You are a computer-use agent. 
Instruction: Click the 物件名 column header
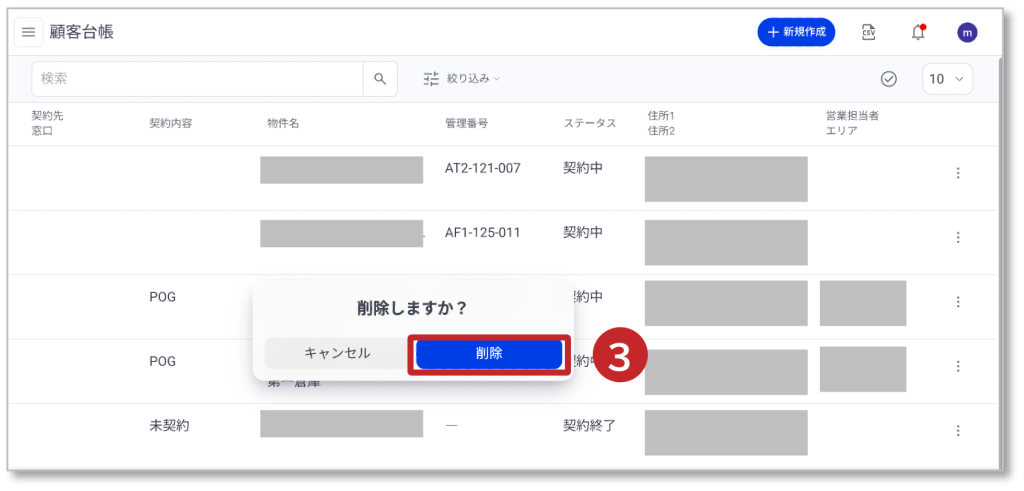(x=283, y=123)
